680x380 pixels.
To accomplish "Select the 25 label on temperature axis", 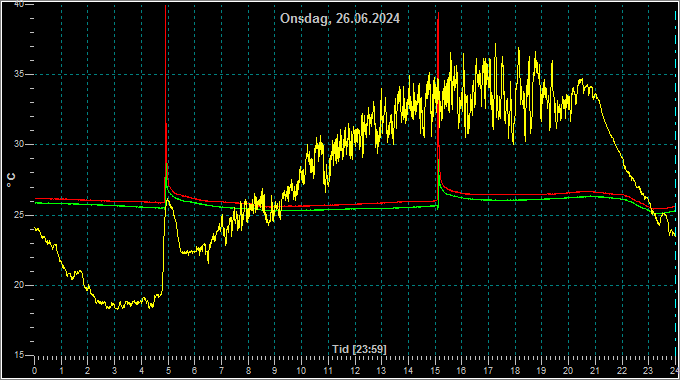I will (19, 215).
